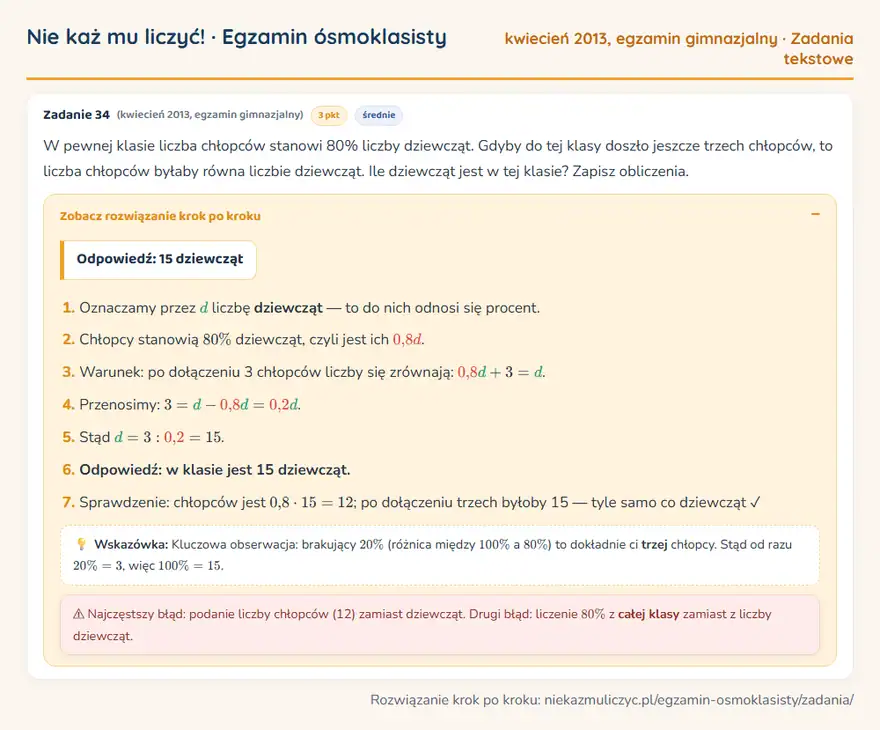Open the footer link niekazmuliczyc.pl/egzamin-osmoklasisty/zadania/
The image size is (880, 730).
pos(699,700)
